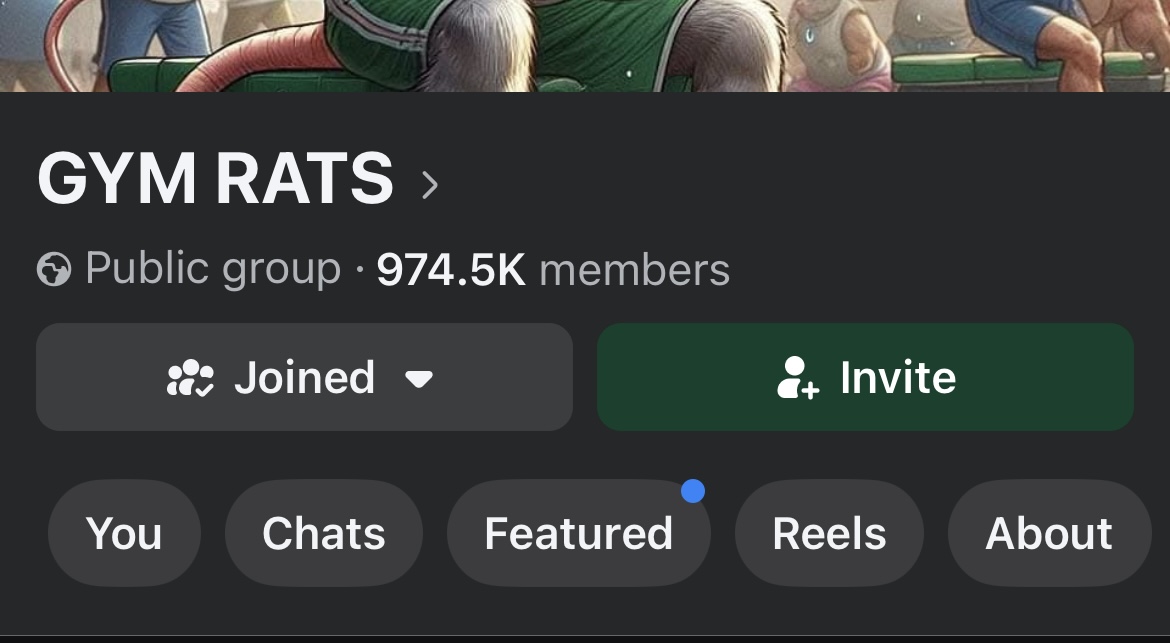Open the Joined membership options button

click(x=304, y=377)
